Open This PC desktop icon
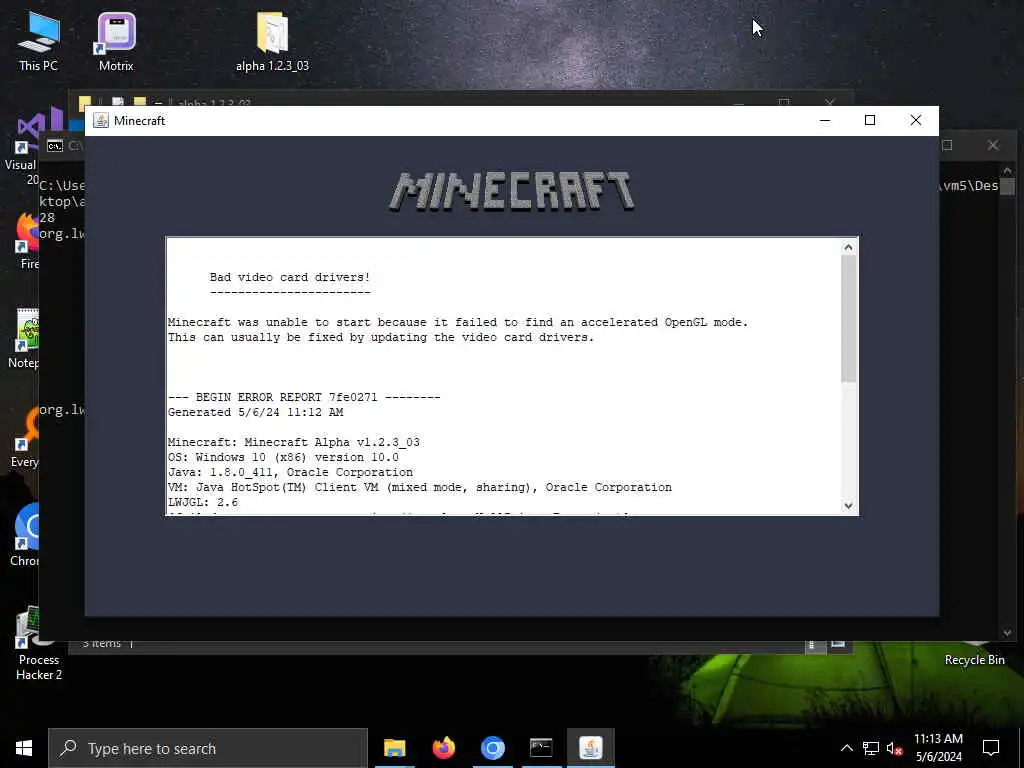The height and width of the screenshot is (768, 1024). (38, 40)
